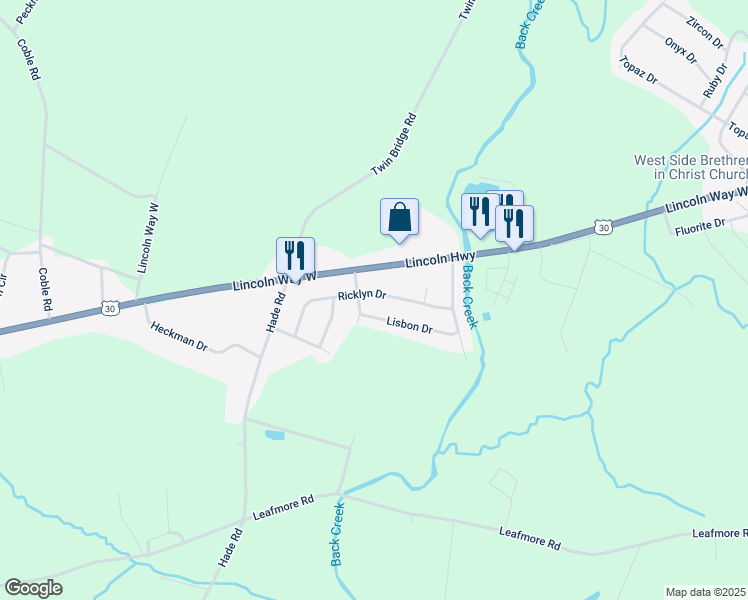Select the Fluorite Dr street label

click(x=700, y=227)
